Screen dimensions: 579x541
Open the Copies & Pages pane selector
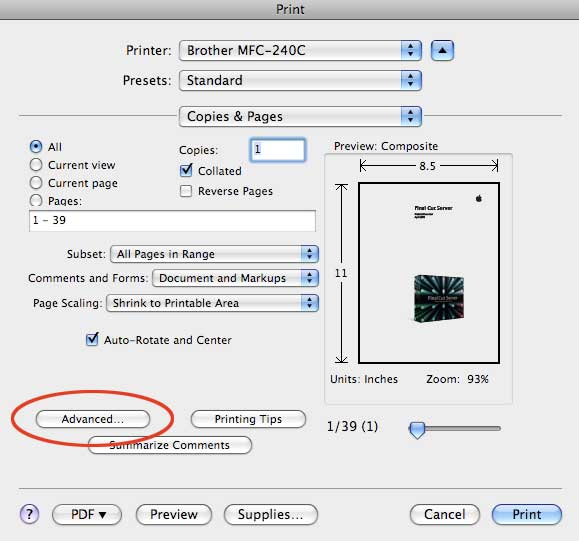click(x=300, y=117)
